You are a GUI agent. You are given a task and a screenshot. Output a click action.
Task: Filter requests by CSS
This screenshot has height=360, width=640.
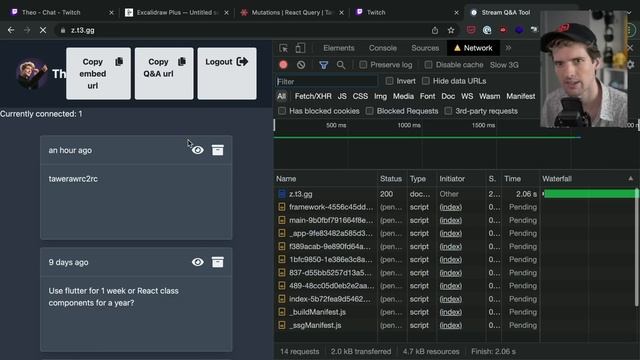[x=360, y=96]
